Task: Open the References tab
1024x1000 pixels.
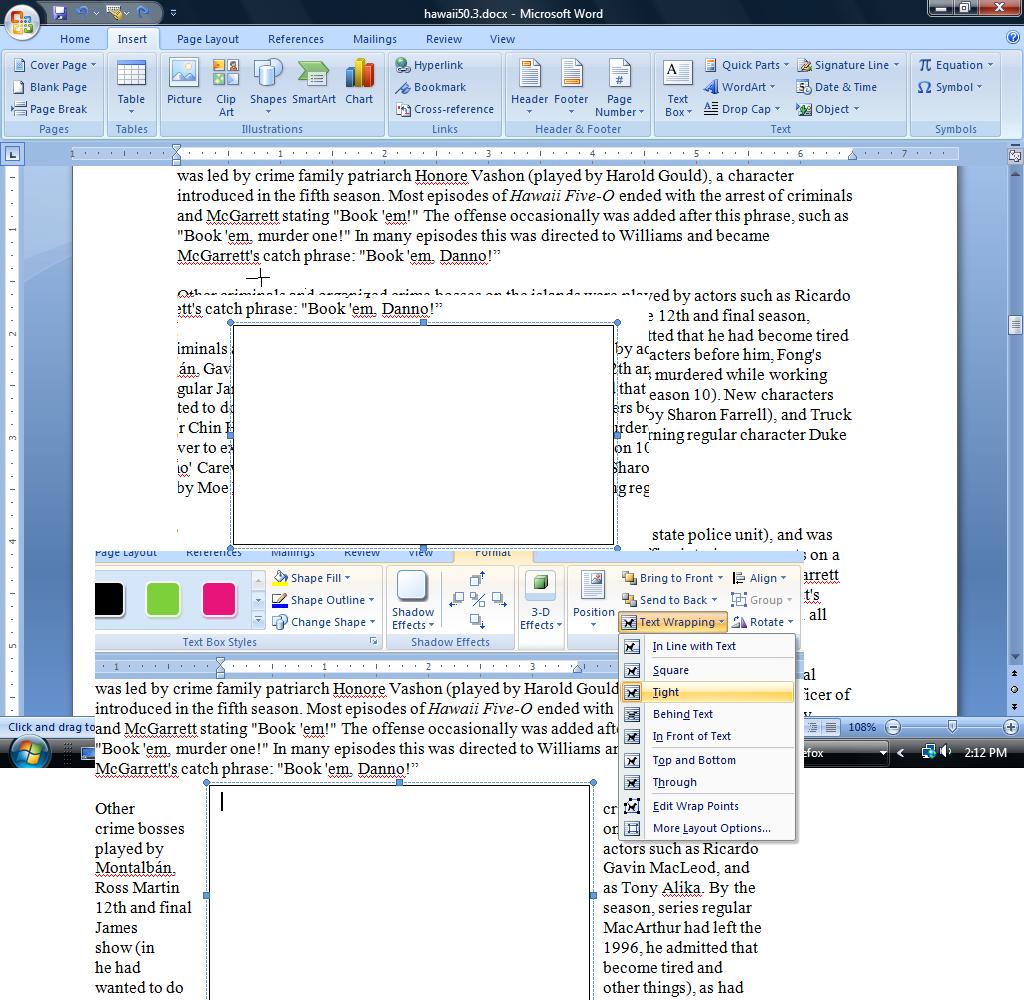Action: point(296,39)
